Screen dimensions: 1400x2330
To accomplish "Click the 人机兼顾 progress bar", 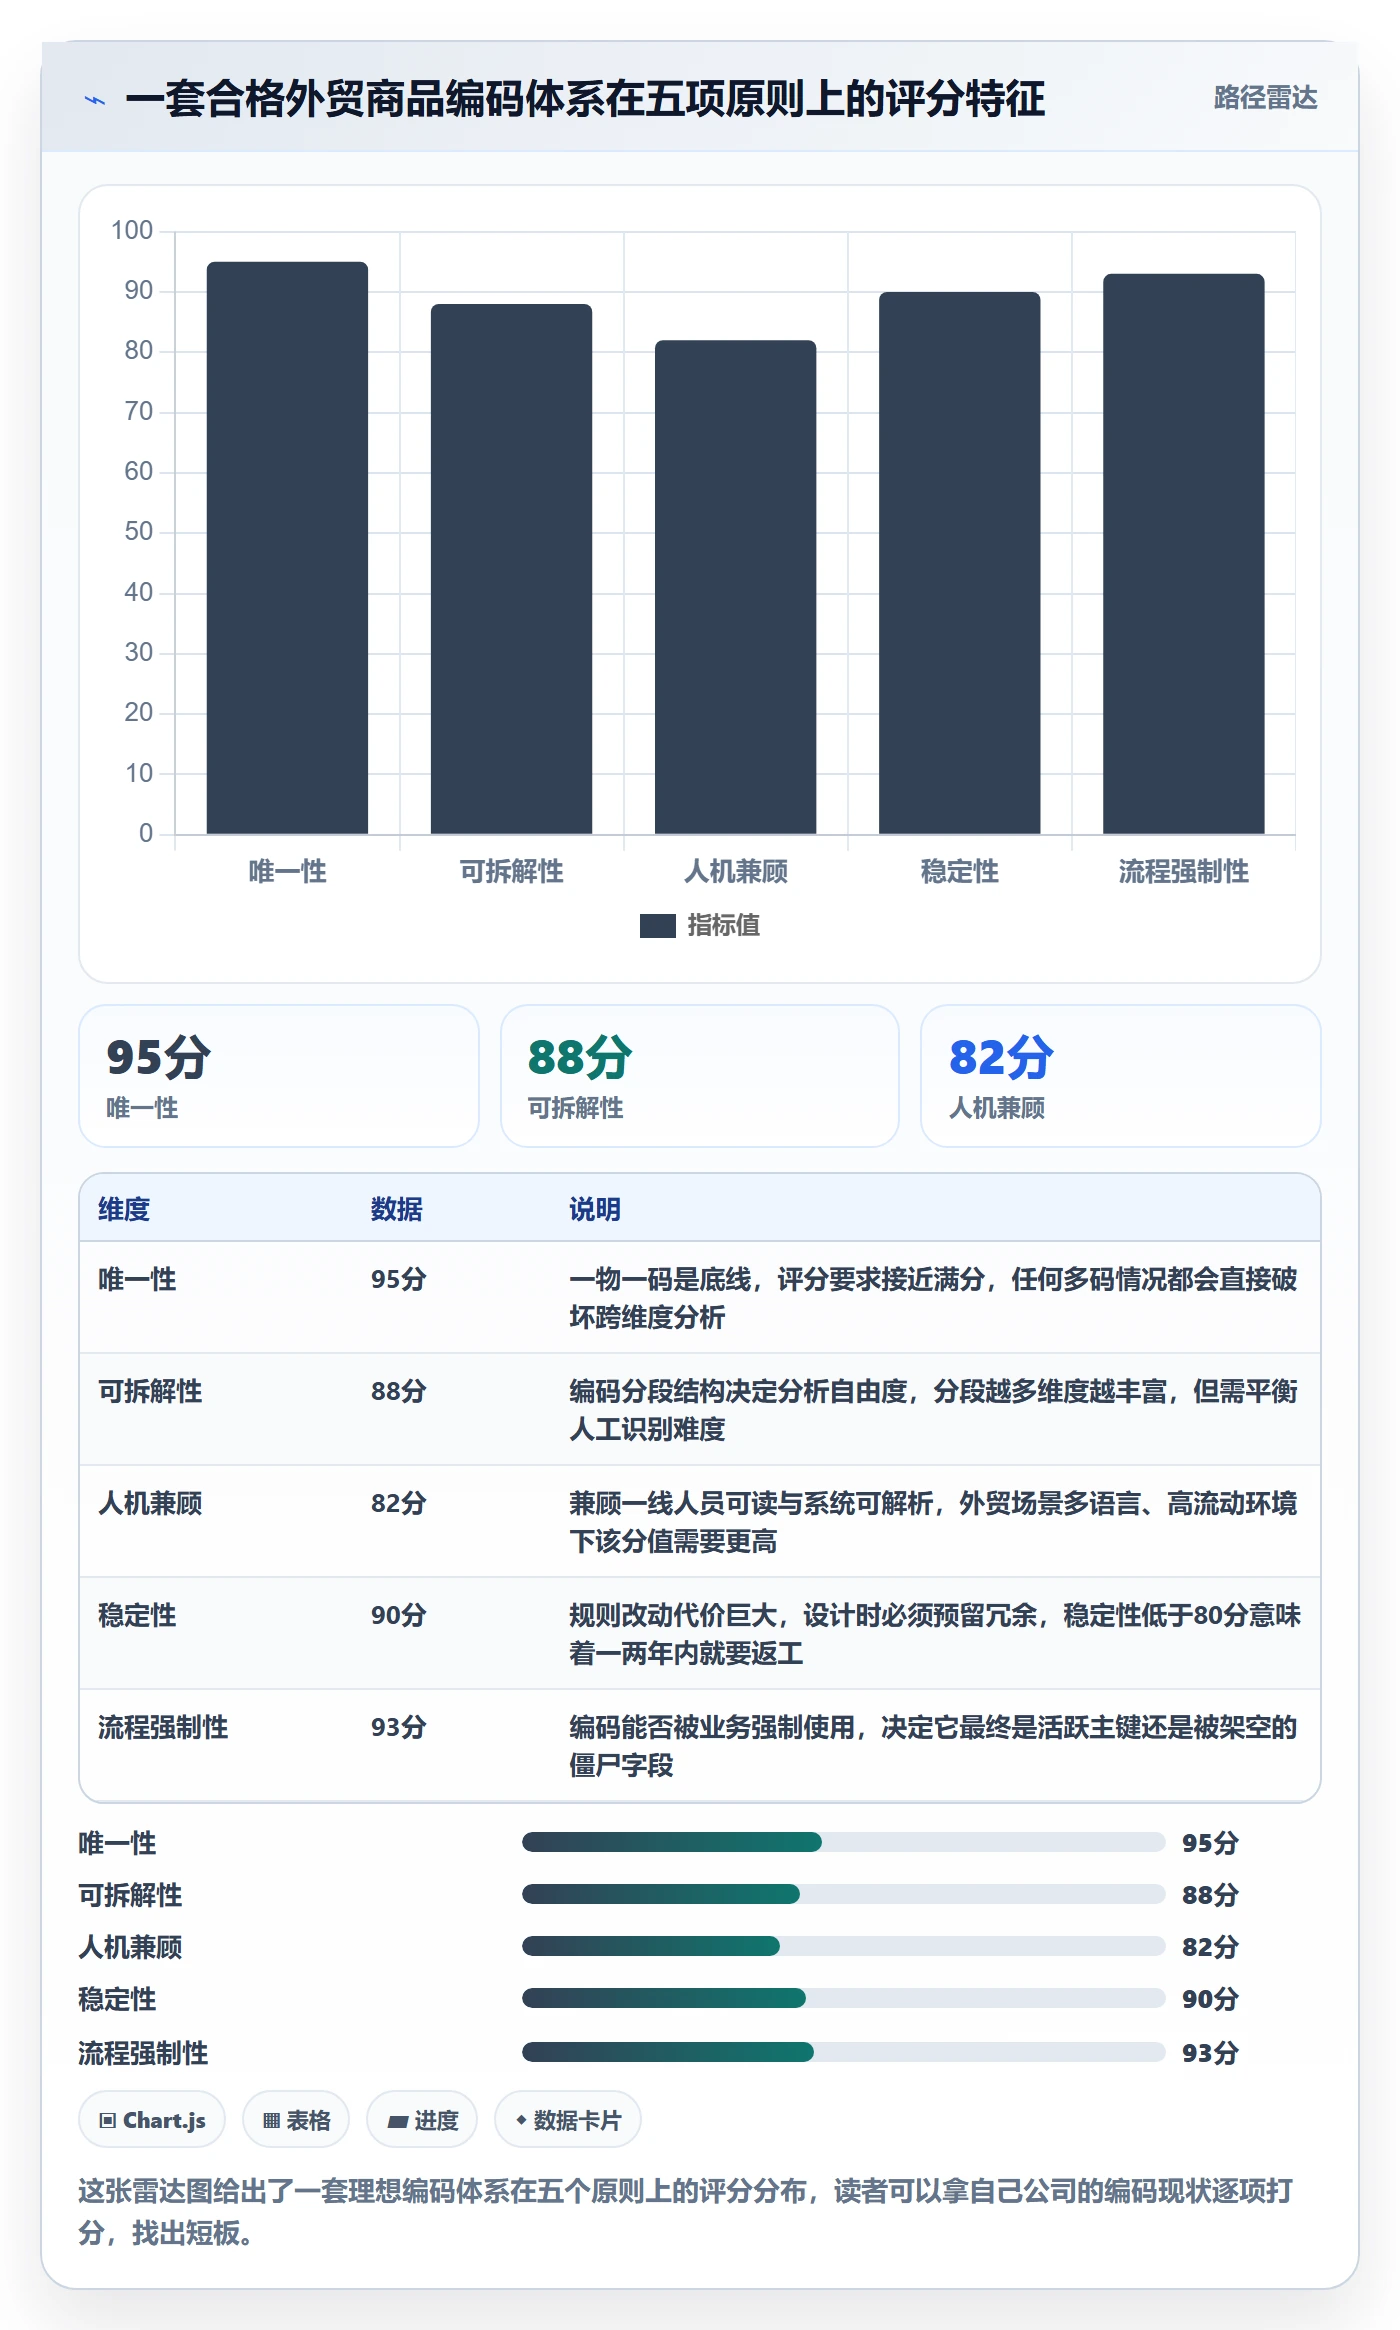I will pyautogui.click(x=843, y=1946).
